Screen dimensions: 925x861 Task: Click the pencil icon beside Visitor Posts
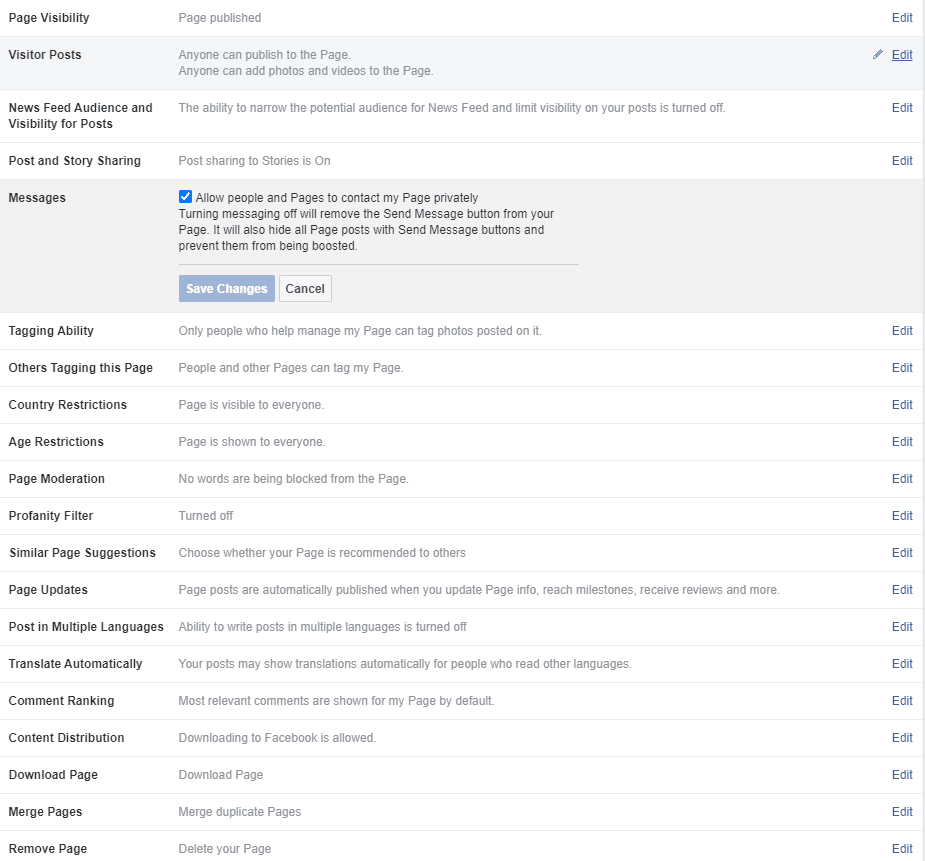point(878,54)
